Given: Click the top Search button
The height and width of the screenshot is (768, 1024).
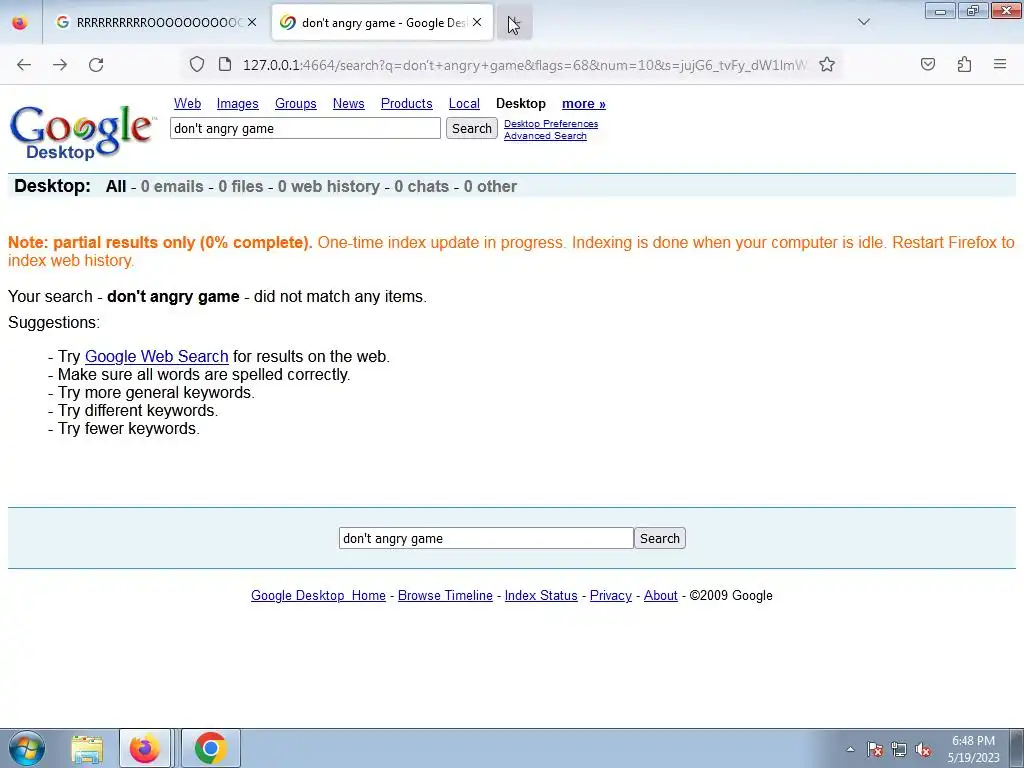Looking at the screenshot, I should pos(472,128).
